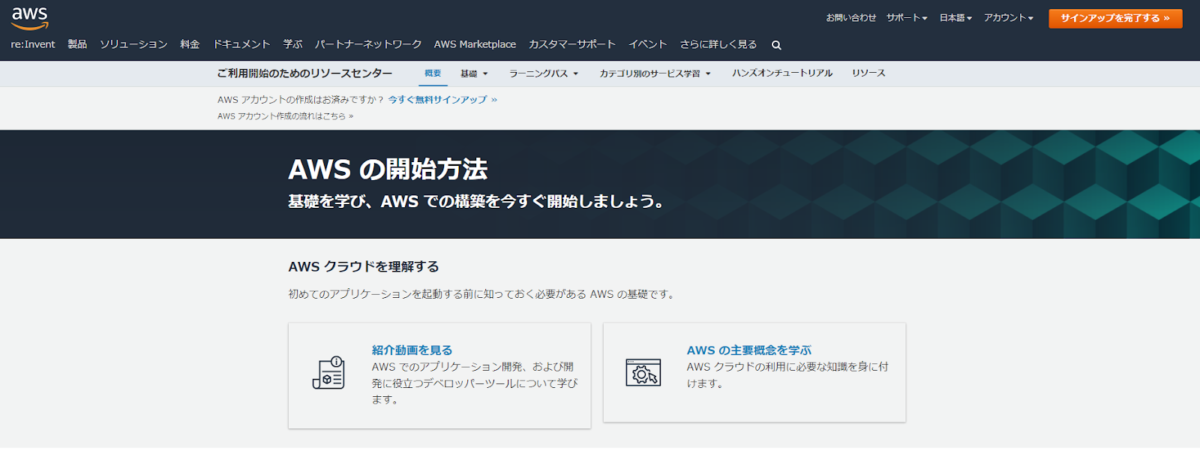Expand the 基礎 submenu
1200x451 pixels.
474,74
